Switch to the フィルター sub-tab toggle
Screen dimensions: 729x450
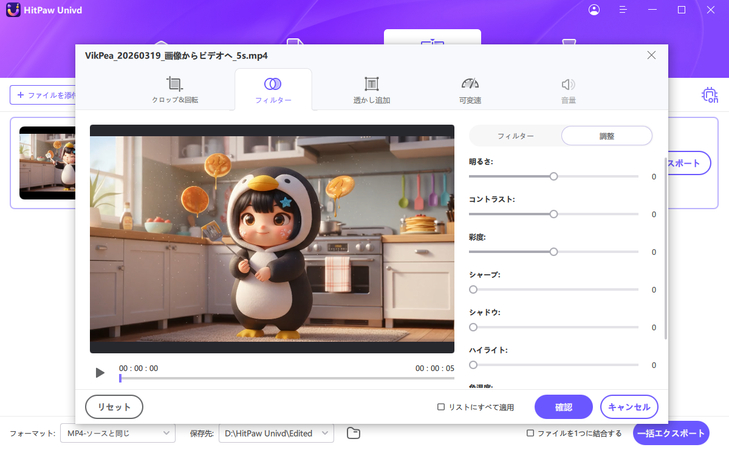(515, 136)
